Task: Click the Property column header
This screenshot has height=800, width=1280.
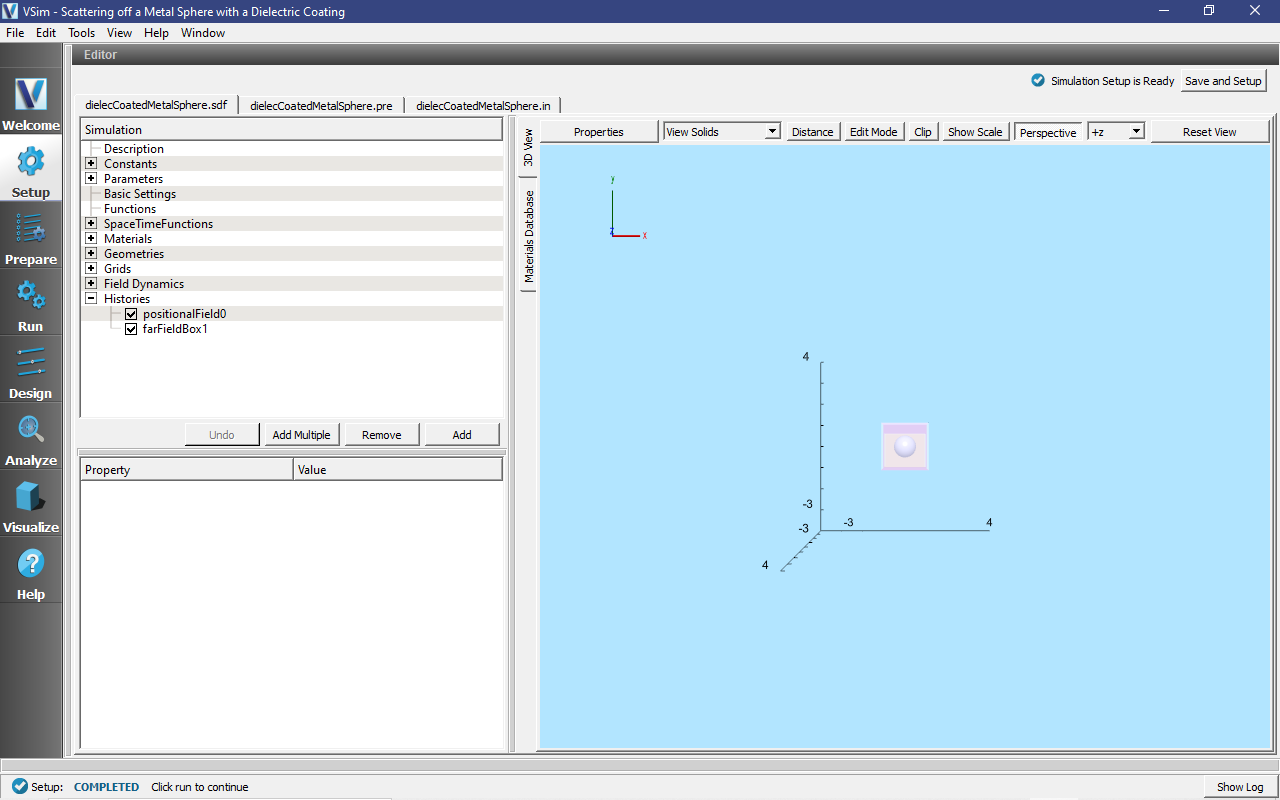Action: tap(187, 470)
